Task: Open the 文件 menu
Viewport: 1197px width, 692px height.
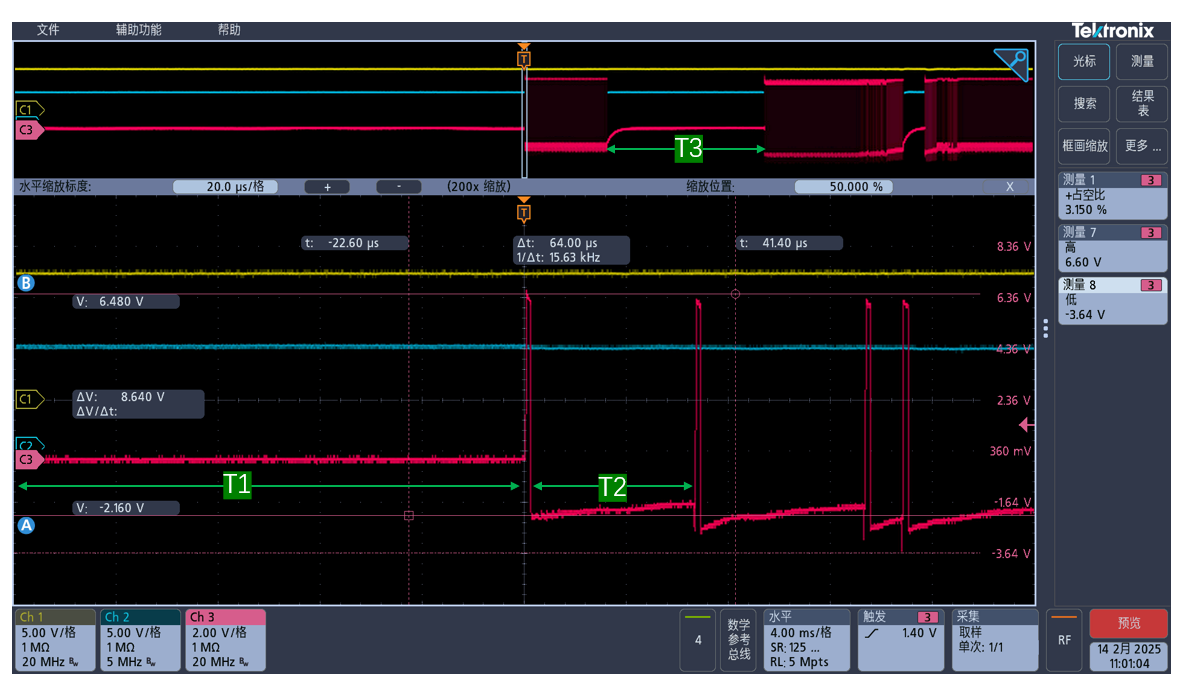Action: pyautogui.click(x=47, y=29)
